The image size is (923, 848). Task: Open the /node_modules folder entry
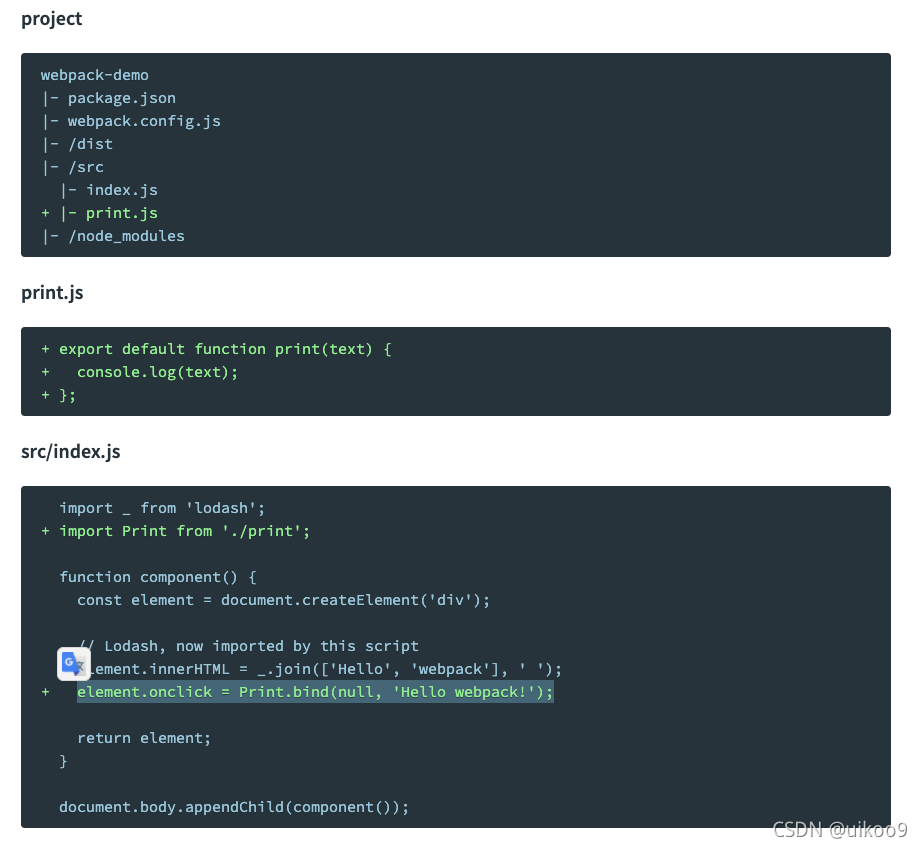coord(126,236)
